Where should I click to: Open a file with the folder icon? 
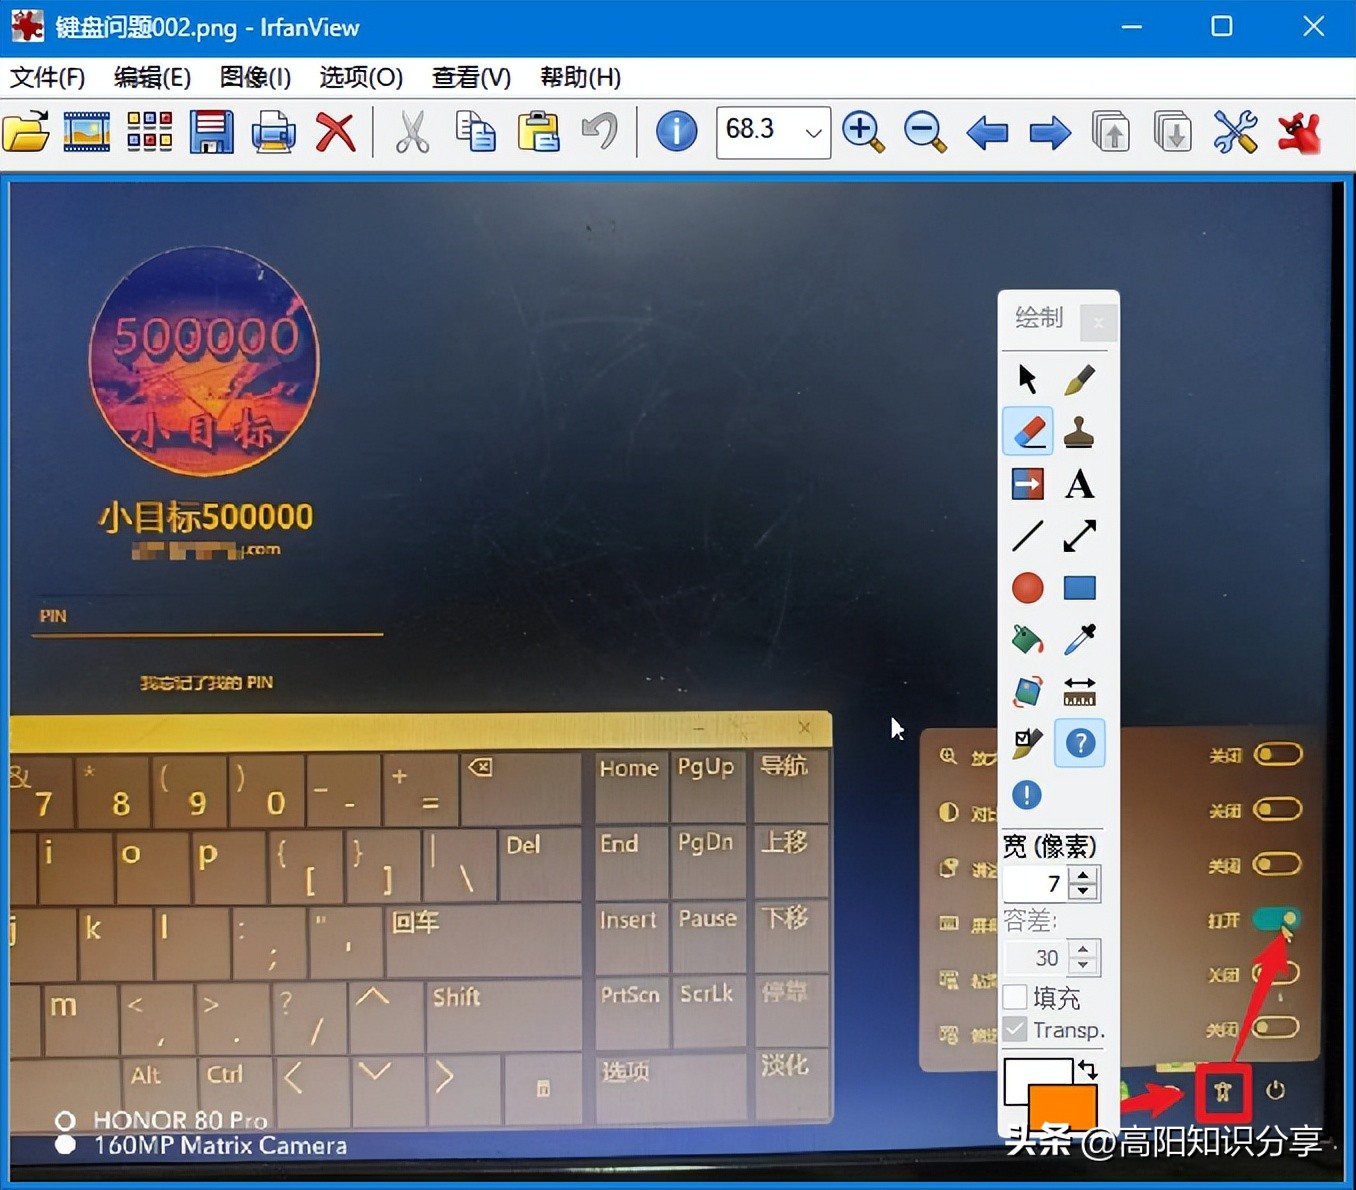tap(26, 132)
